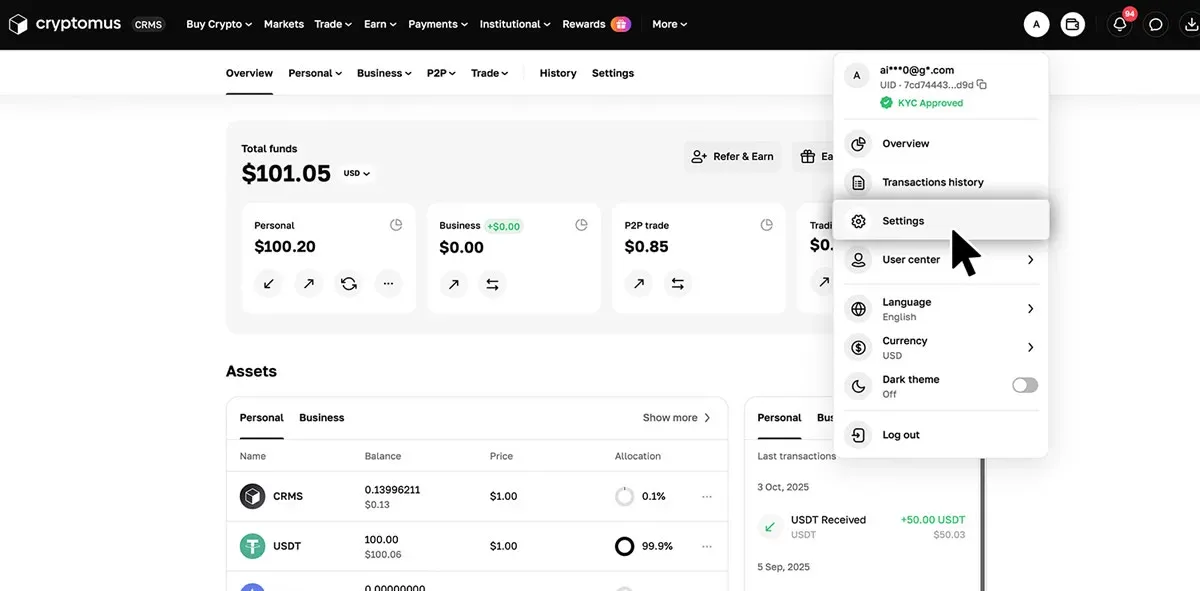
Task: Start a transfer with the Business two-arrows icon
Action: click(x=492, y=283)
